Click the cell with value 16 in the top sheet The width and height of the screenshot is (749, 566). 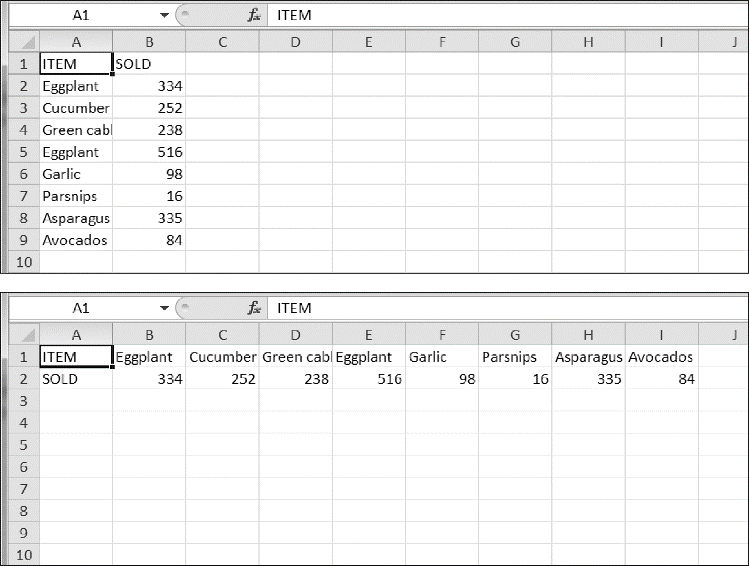click(x=149, y=196)
